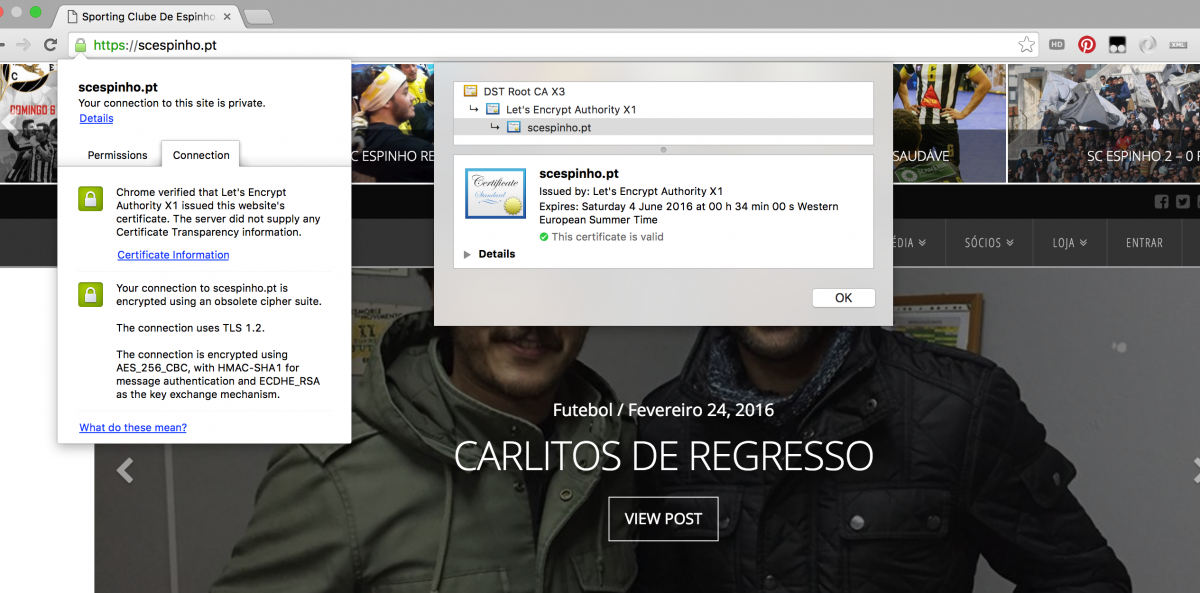This screenshot has width=1200, height=593.
Task: Open the Pinterest extension button
Action: pos(1087,45)
